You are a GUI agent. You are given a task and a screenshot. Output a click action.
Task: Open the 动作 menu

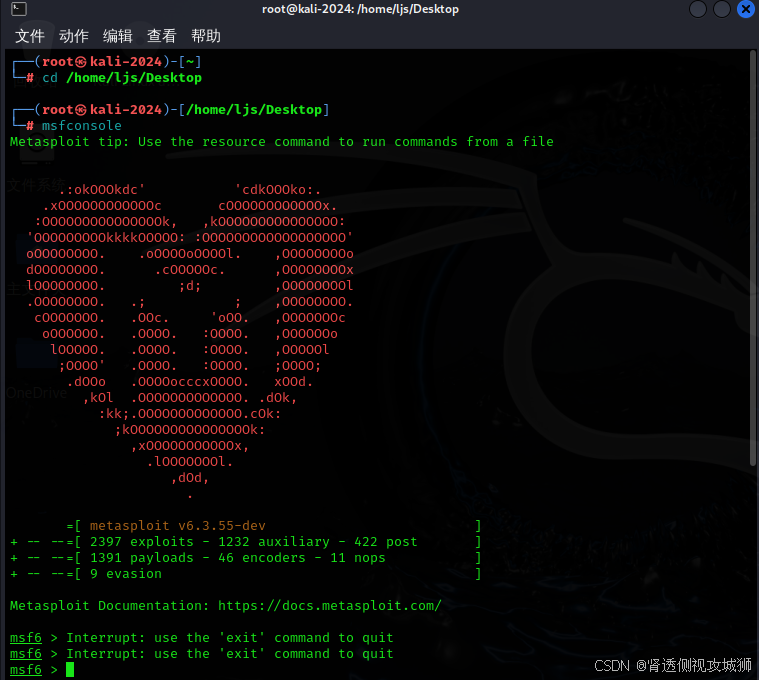[74, 36]
